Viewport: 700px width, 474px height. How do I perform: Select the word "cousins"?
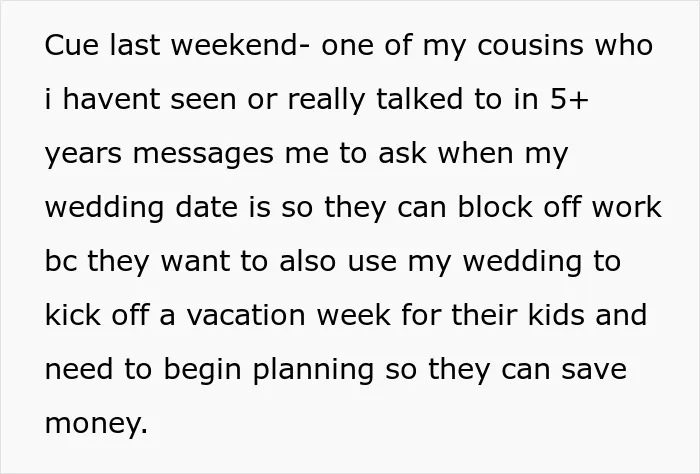[x=530, y=45]
